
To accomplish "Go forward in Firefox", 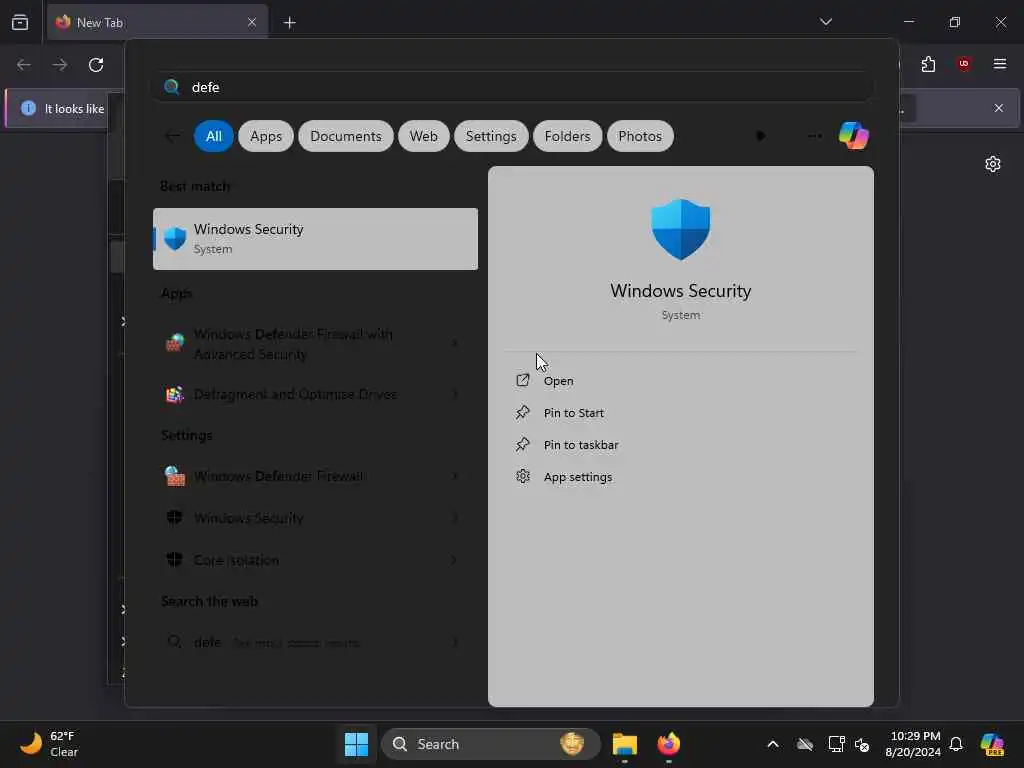I will click(60, 65).
